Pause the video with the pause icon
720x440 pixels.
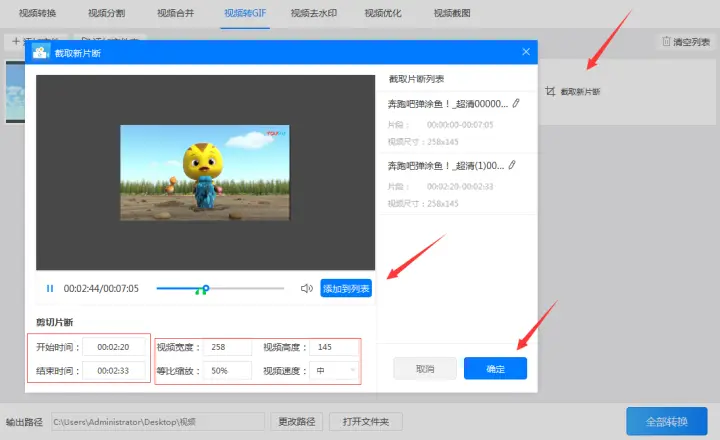point(50,288)
